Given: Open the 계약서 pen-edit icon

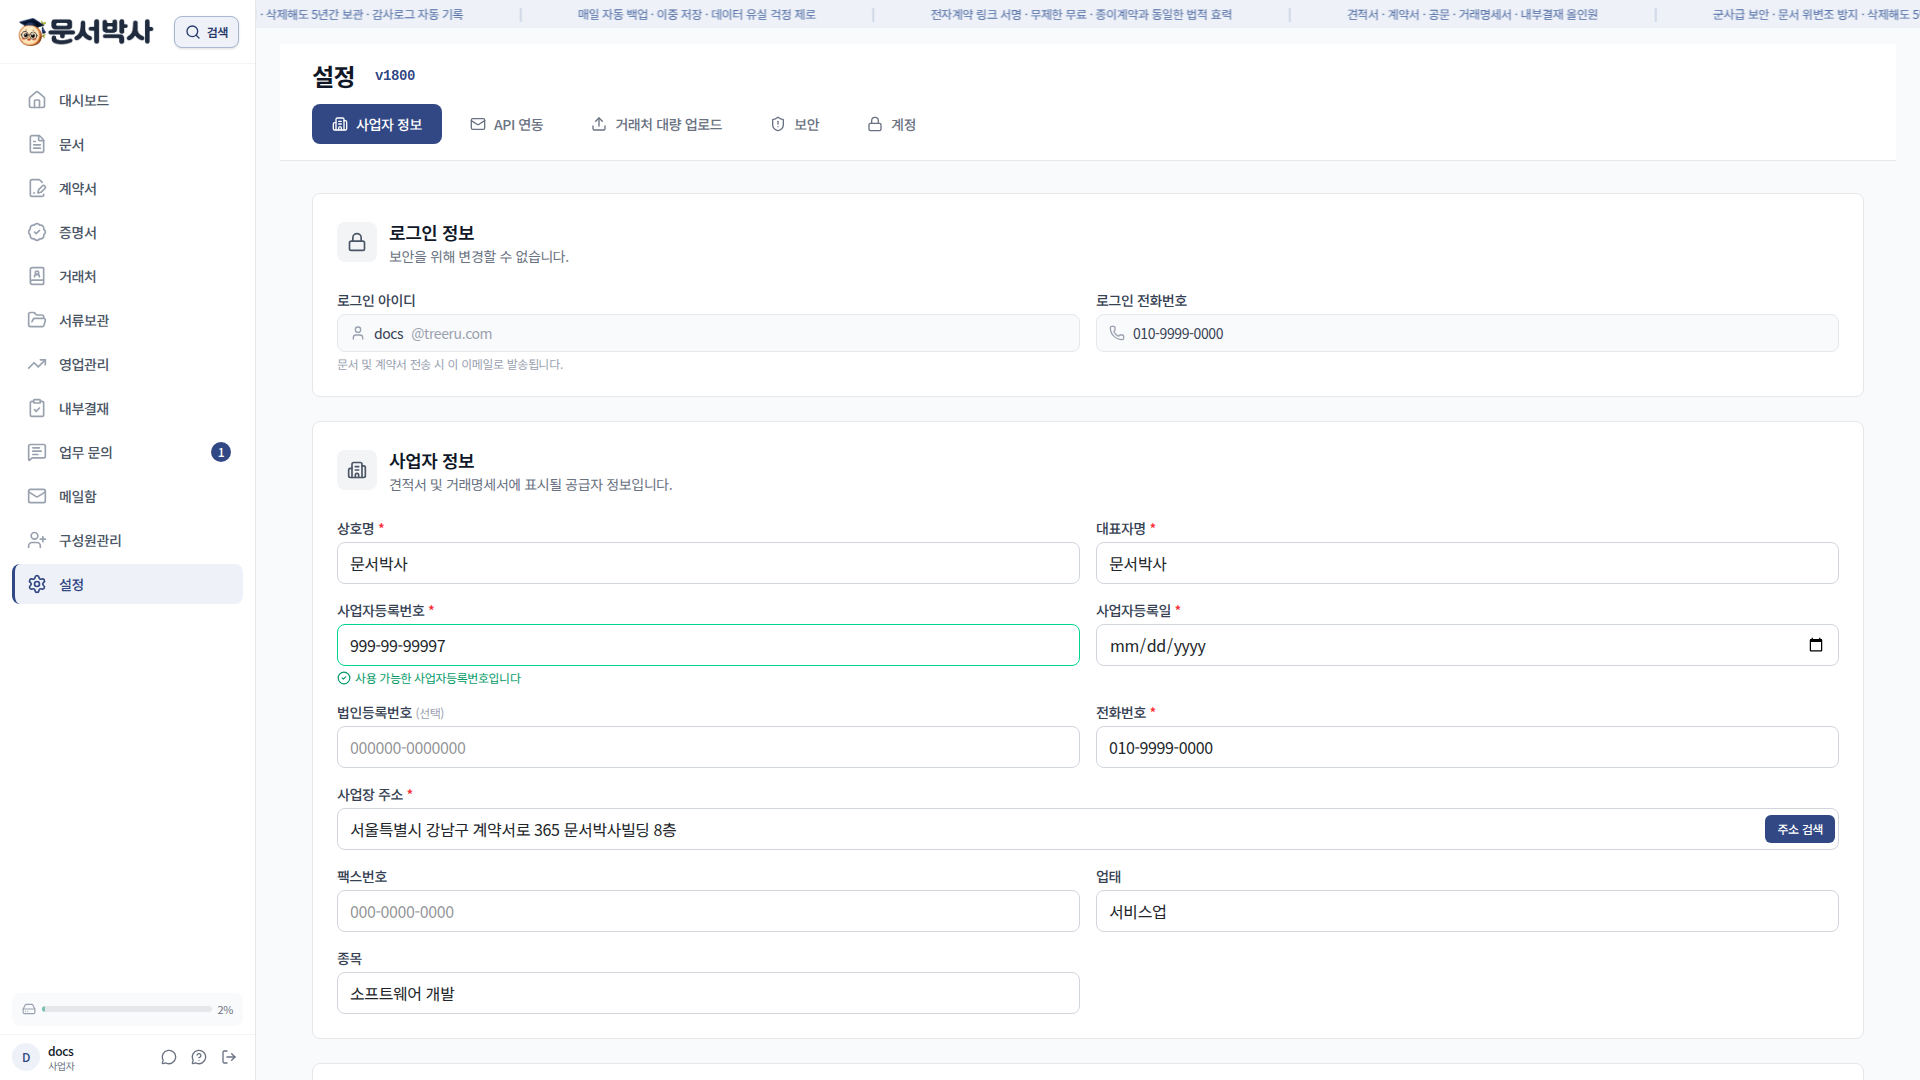Looking at the screenshot, I should pyautogui.click(x=37, y=188).
